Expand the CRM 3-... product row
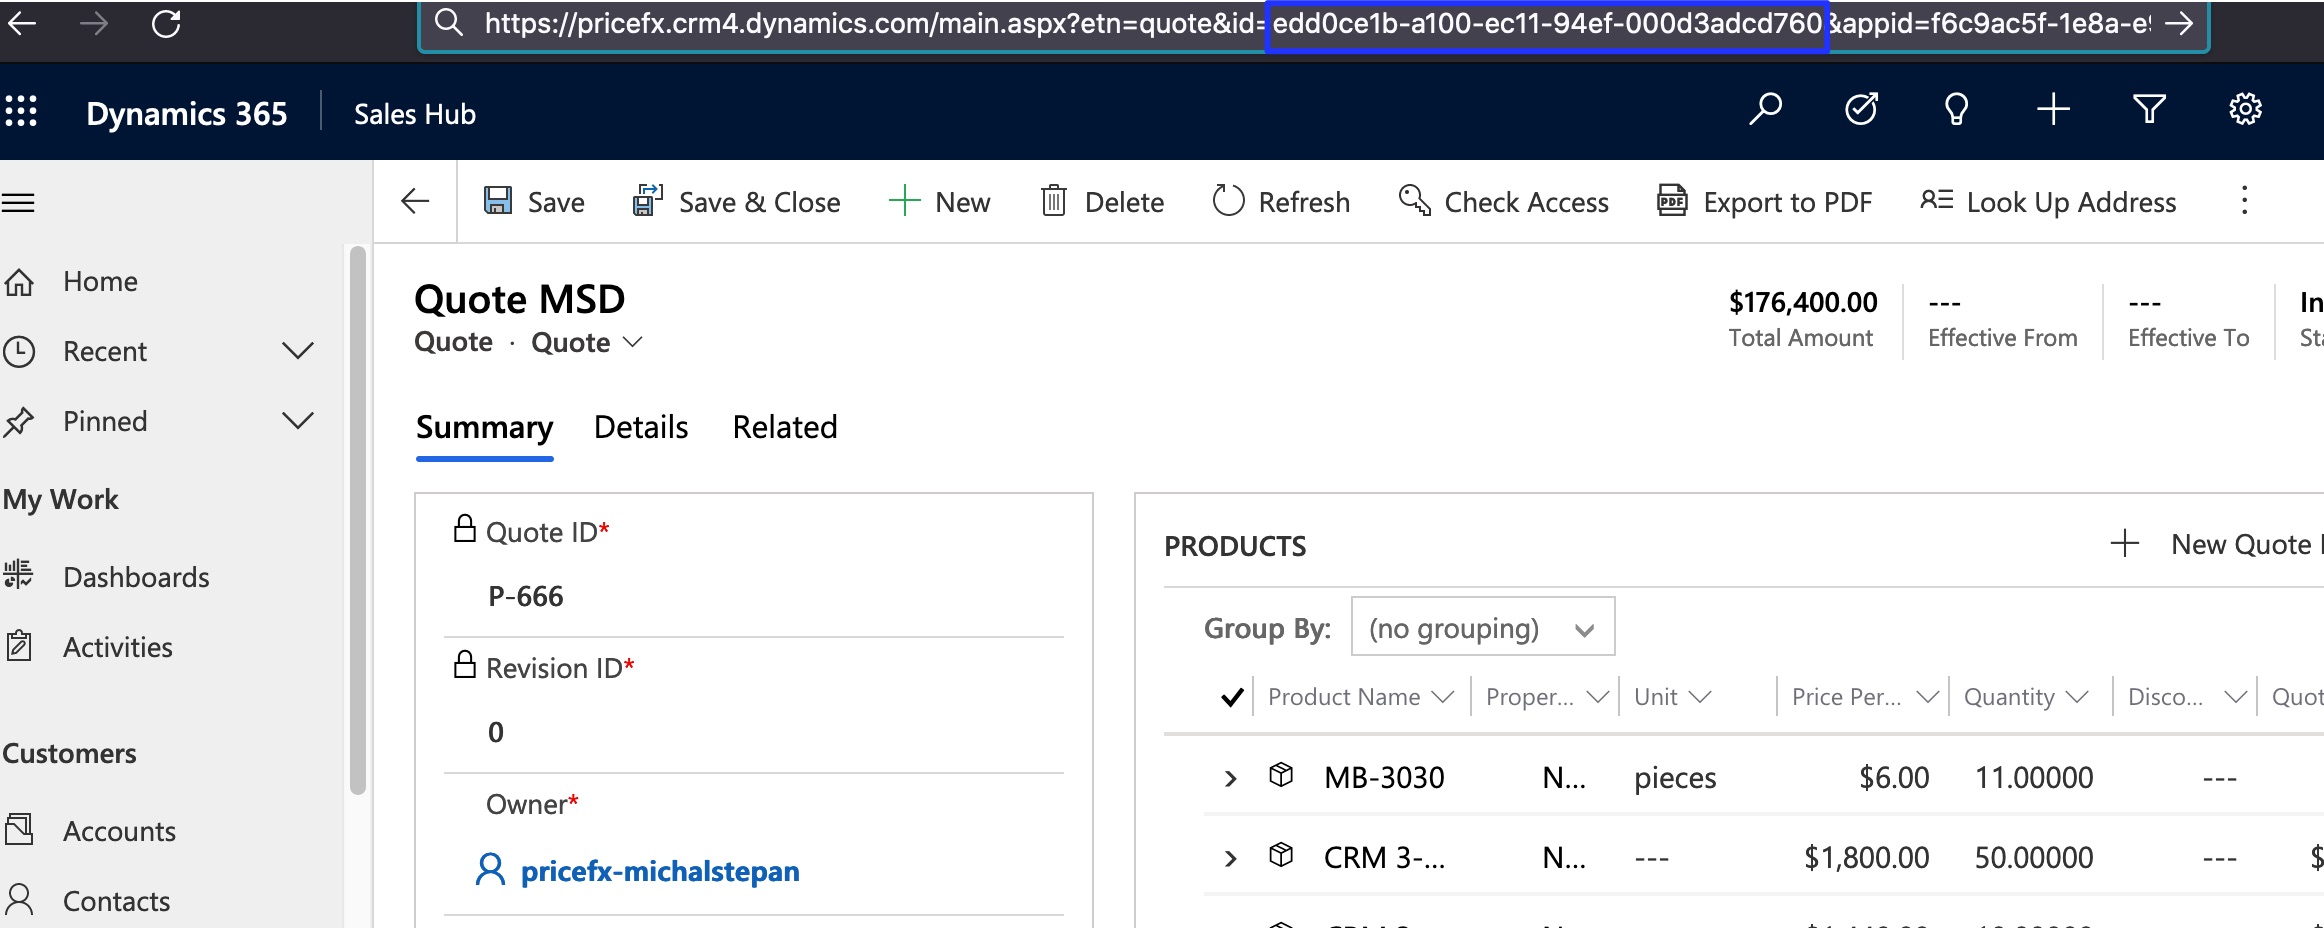This screenshot has height=928, width=2324. [1231, 858]
